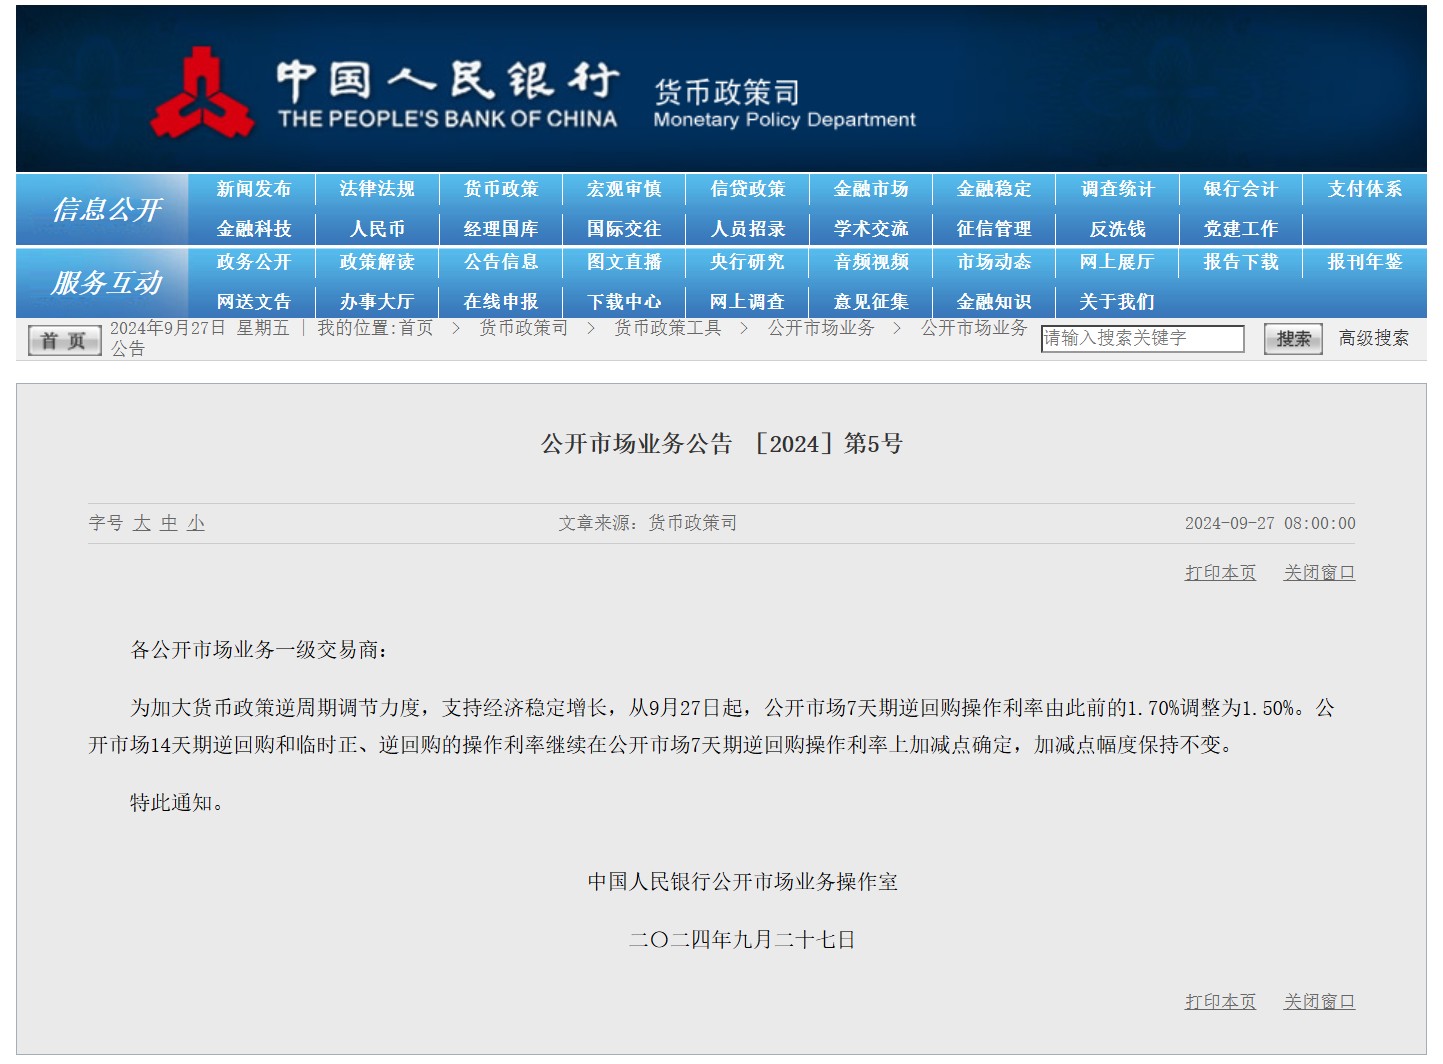Go to 金融市场 section
This screenshot has width=1443, height=1064.
pyautogui.click(x=871, y=189)
